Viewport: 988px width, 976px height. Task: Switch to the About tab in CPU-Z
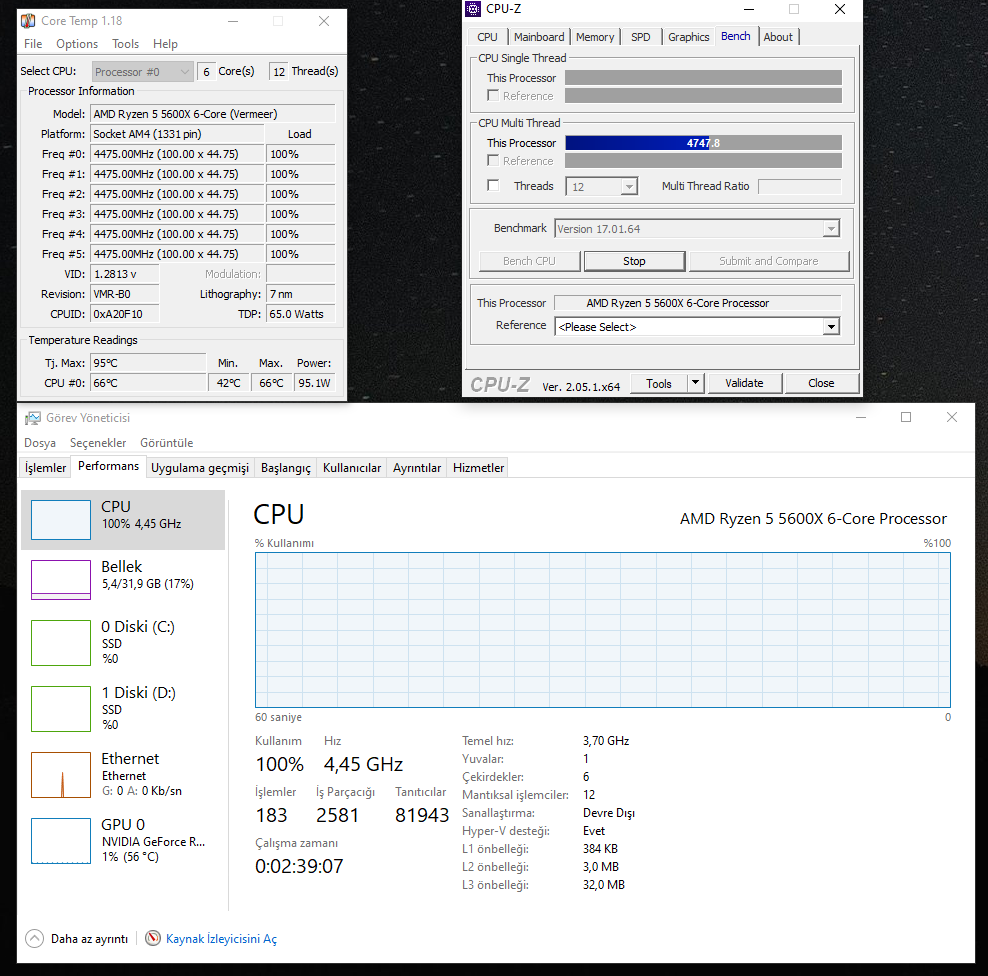tap(778, 37)
